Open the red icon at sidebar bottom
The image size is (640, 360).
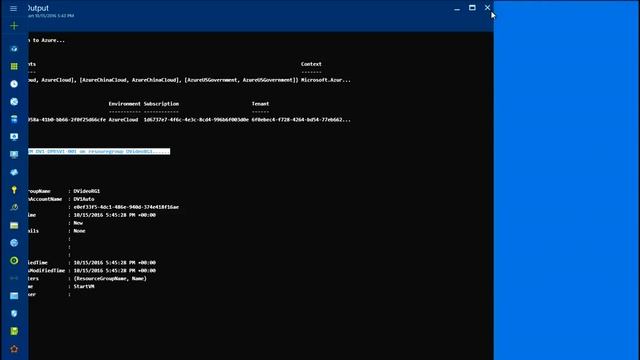[14, 349]
